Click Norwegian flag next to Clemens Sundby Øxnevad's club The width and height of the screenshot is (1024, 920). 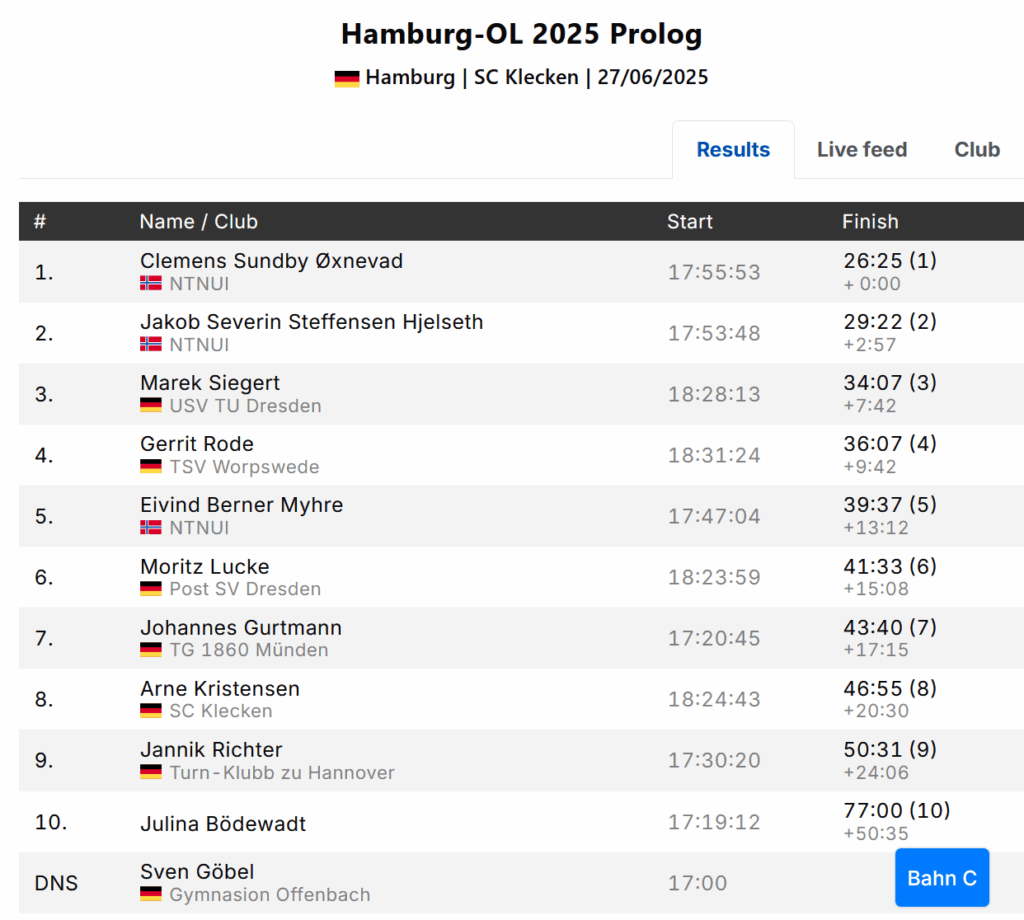[x=151, y=284]
